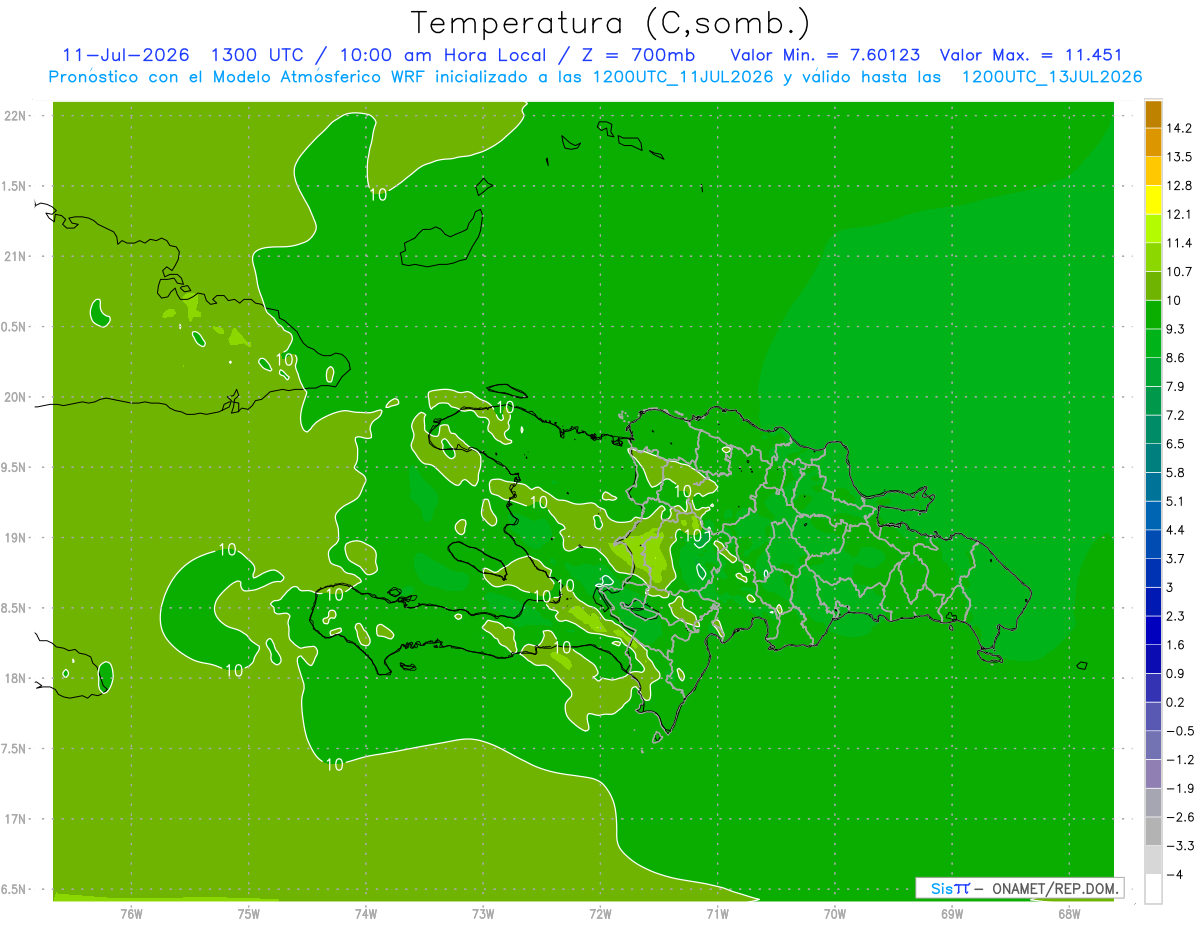1200x927 pixels.
Task: Click the 18N latitude axis label
Action: coord(16,679)
